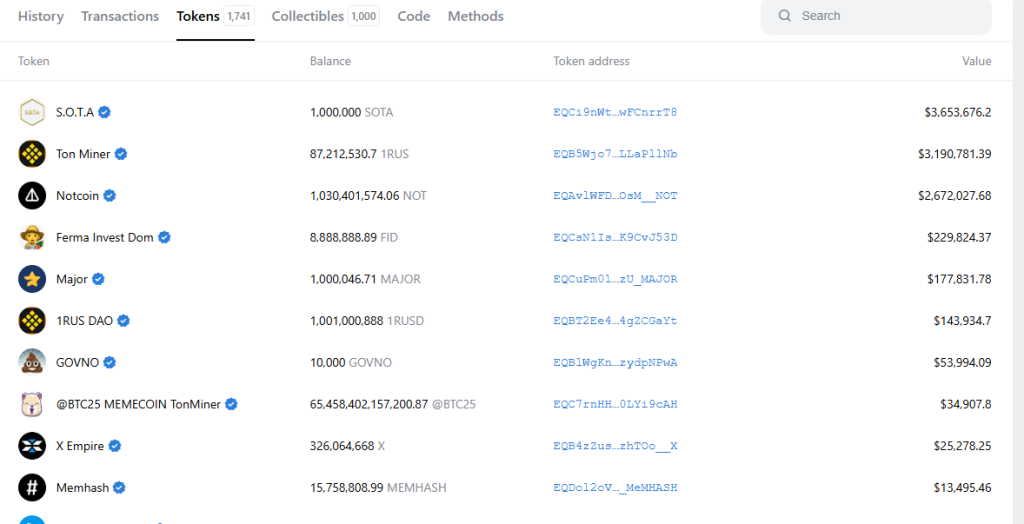Image resolution: width=1024 pixels, height=524 pixels.
Task: Click the Ferma Invest Dom farmer icon
Action: pos(32,237)
